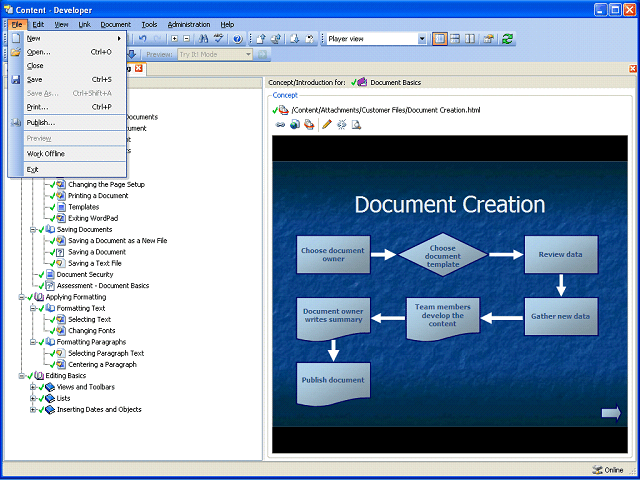Click the link icon in Concept pane

pyautogui.click(x=280, y=125)
